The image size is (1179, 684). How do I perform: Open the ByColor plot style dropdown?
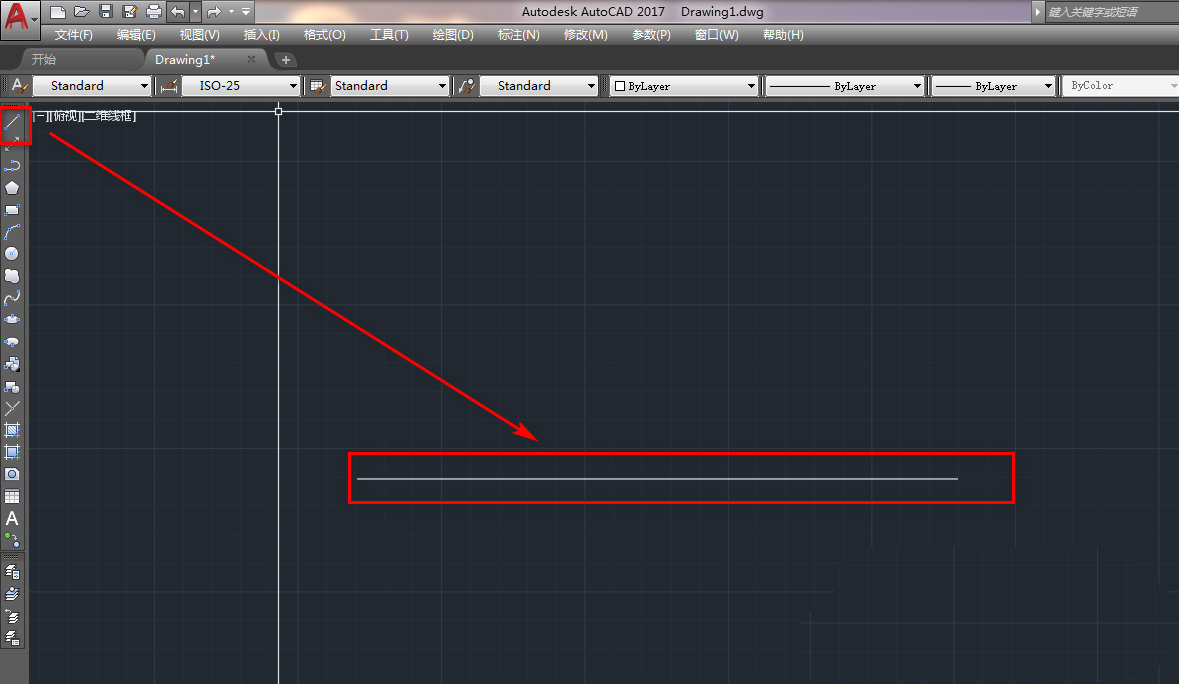[1121, 86]
